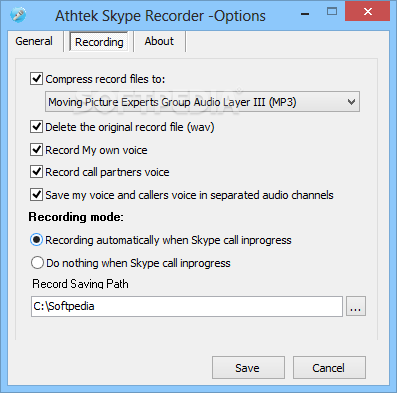Screen dimensions: 397x393
Task: Click the Record Saving Path text field
Action: (187, 306)
